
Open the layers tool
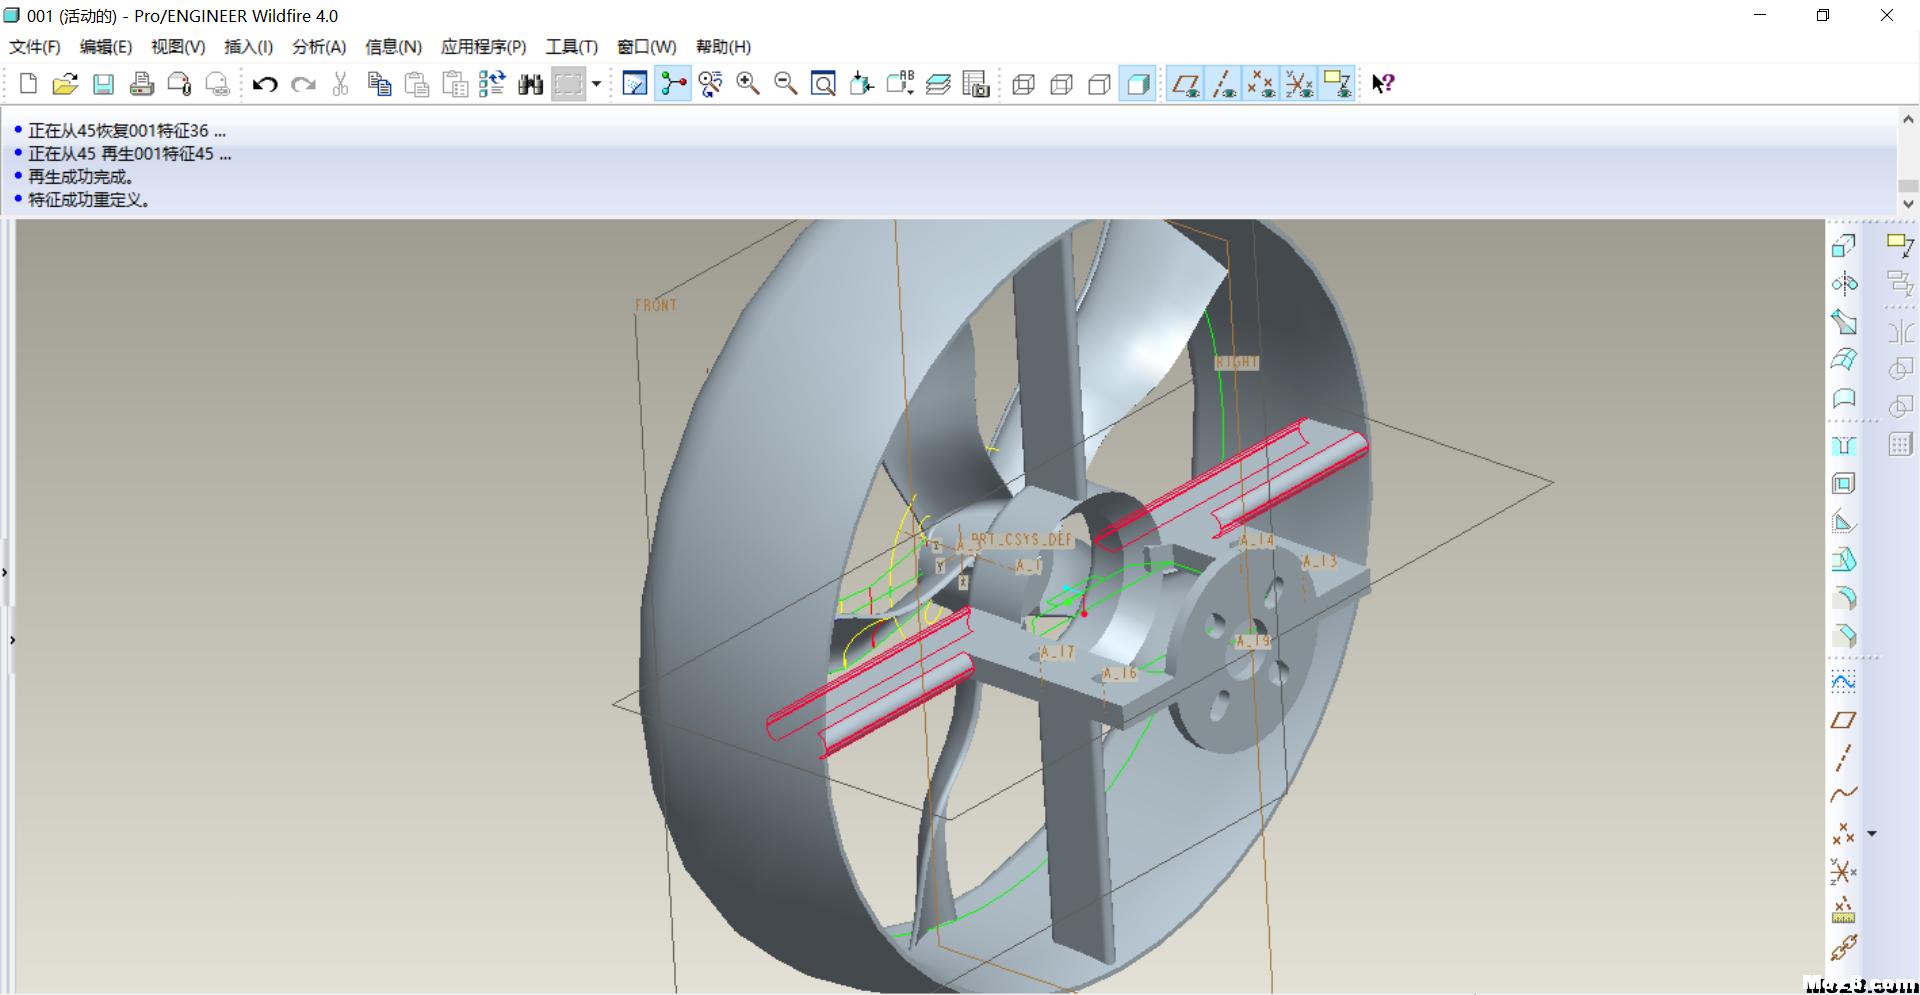tap(938, 84)
